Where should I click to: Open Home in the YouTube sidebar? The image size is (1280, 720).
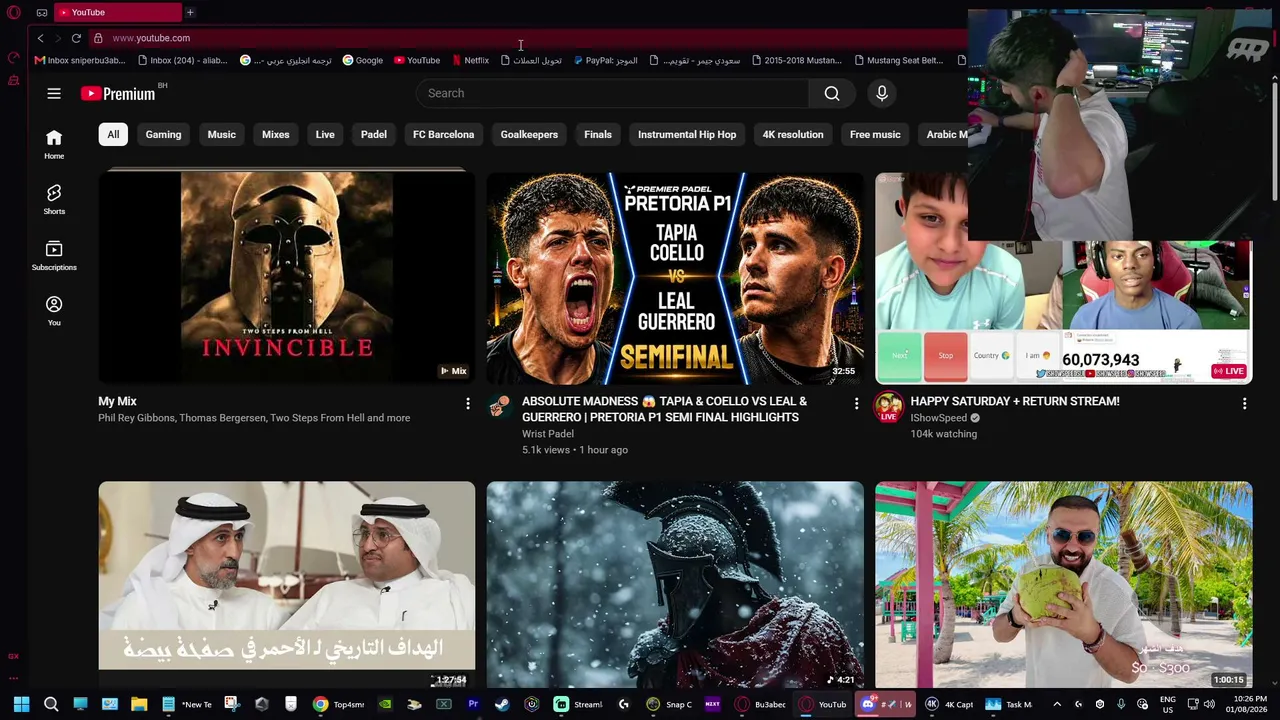click(x=54, y=144)
